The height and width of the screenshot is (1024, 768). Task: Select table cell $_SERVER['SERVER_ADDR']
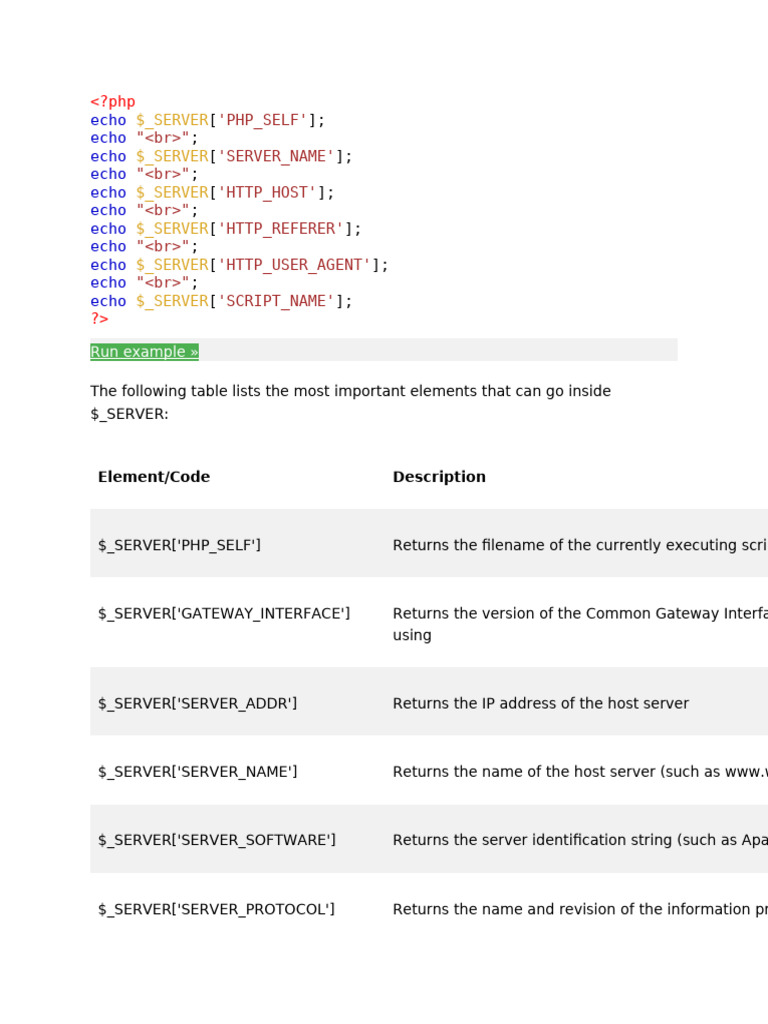pos(197,703)
